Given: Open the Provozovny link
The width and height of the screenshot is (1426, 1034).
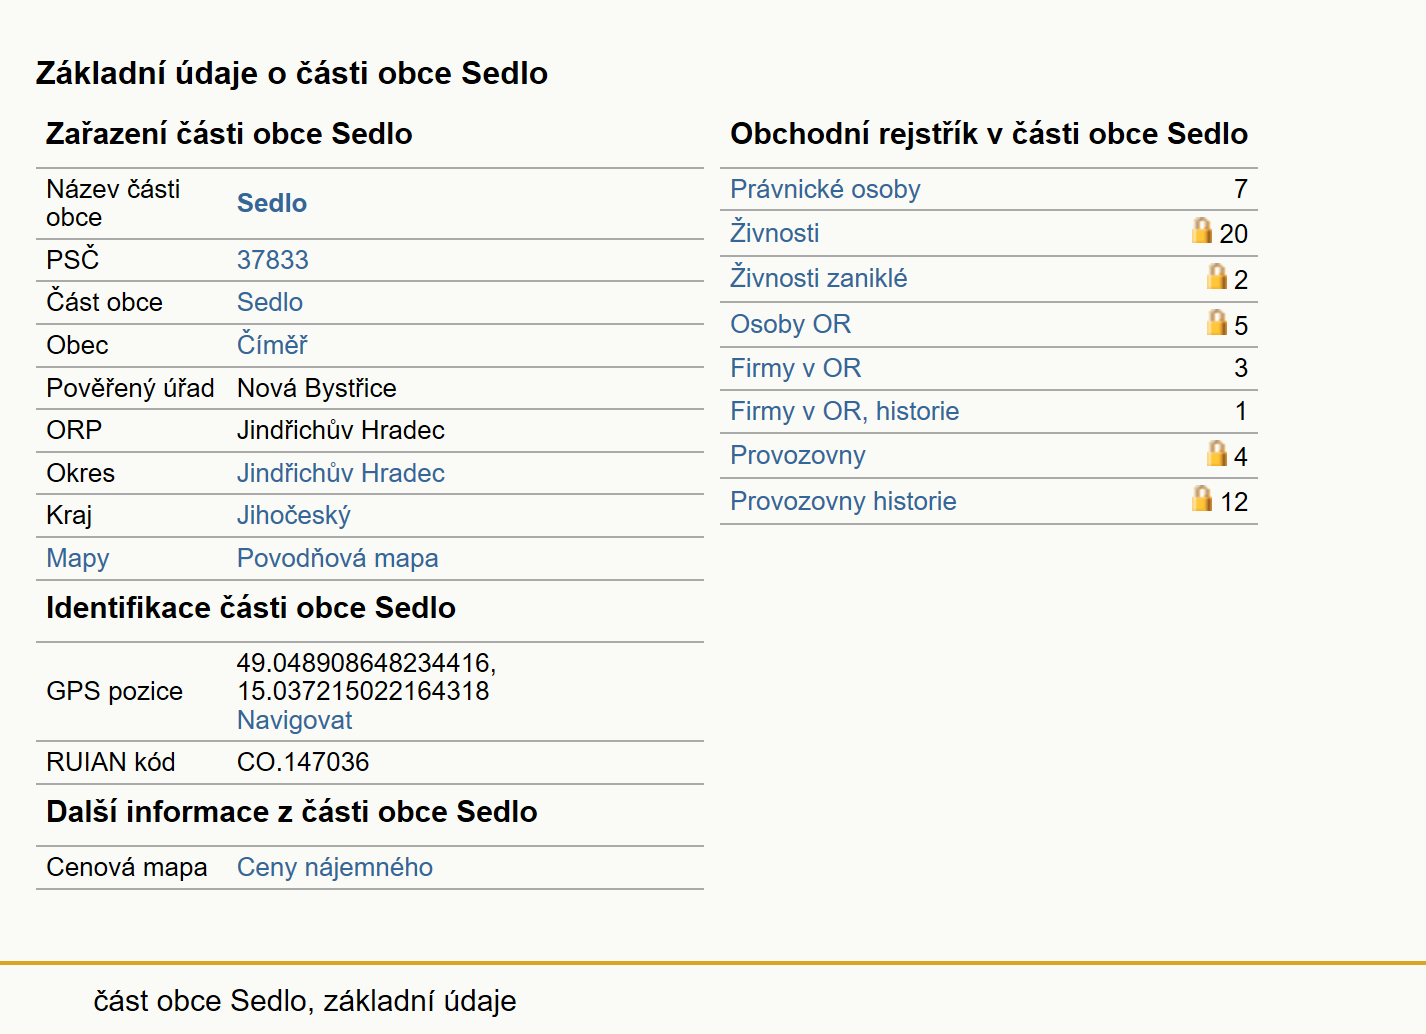Looking at the screenshot, I should (x=797, y=455).
